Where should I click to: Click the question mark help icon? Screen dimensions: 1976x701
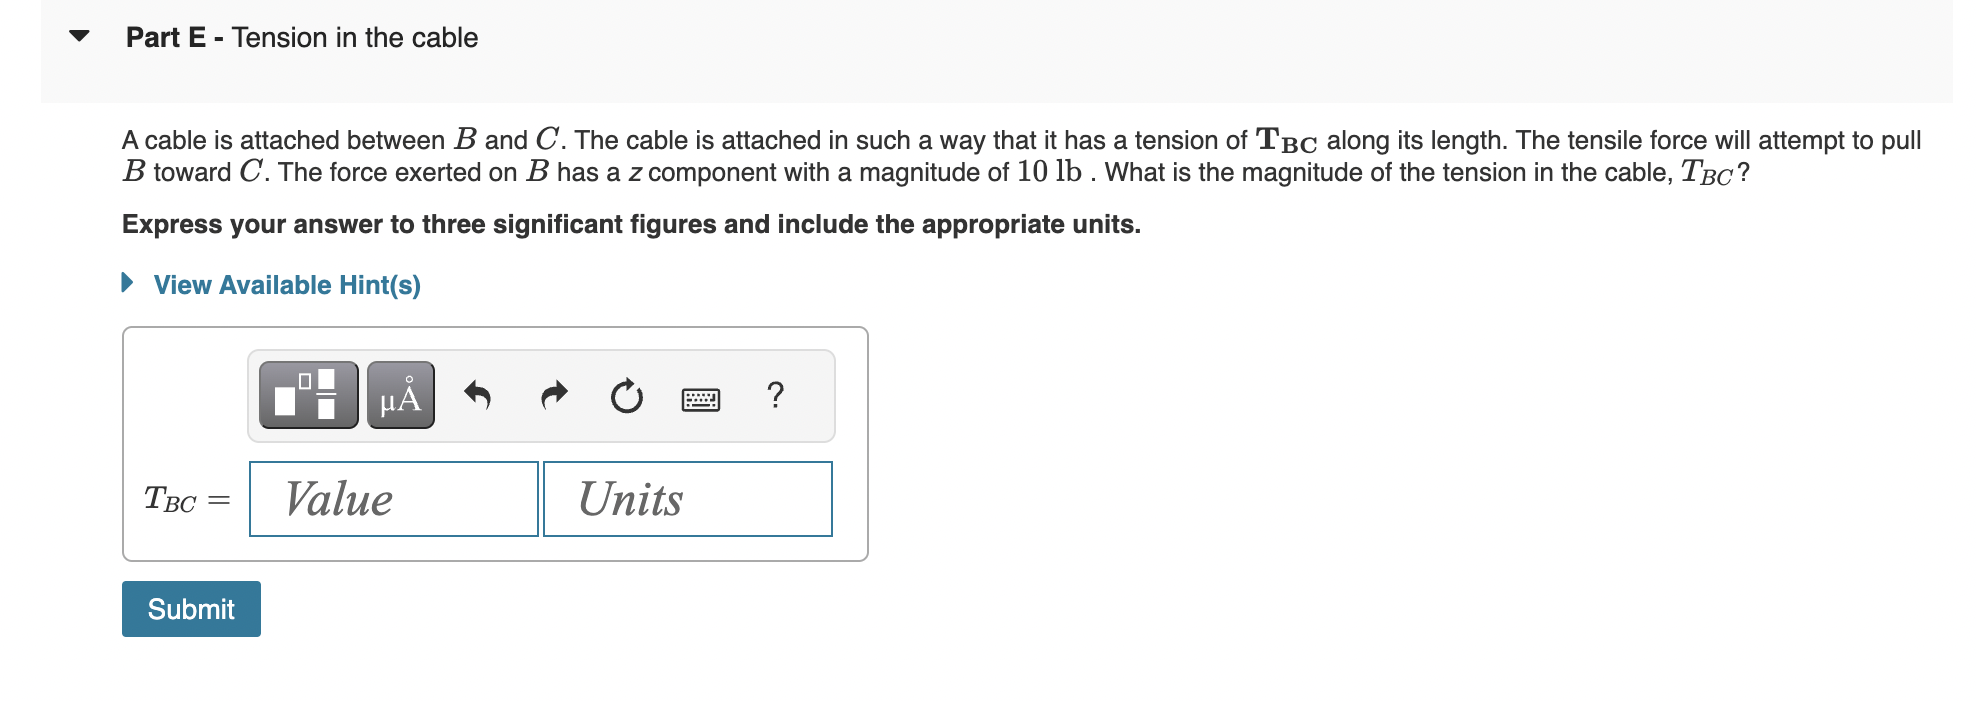click(x=778, y=396)
